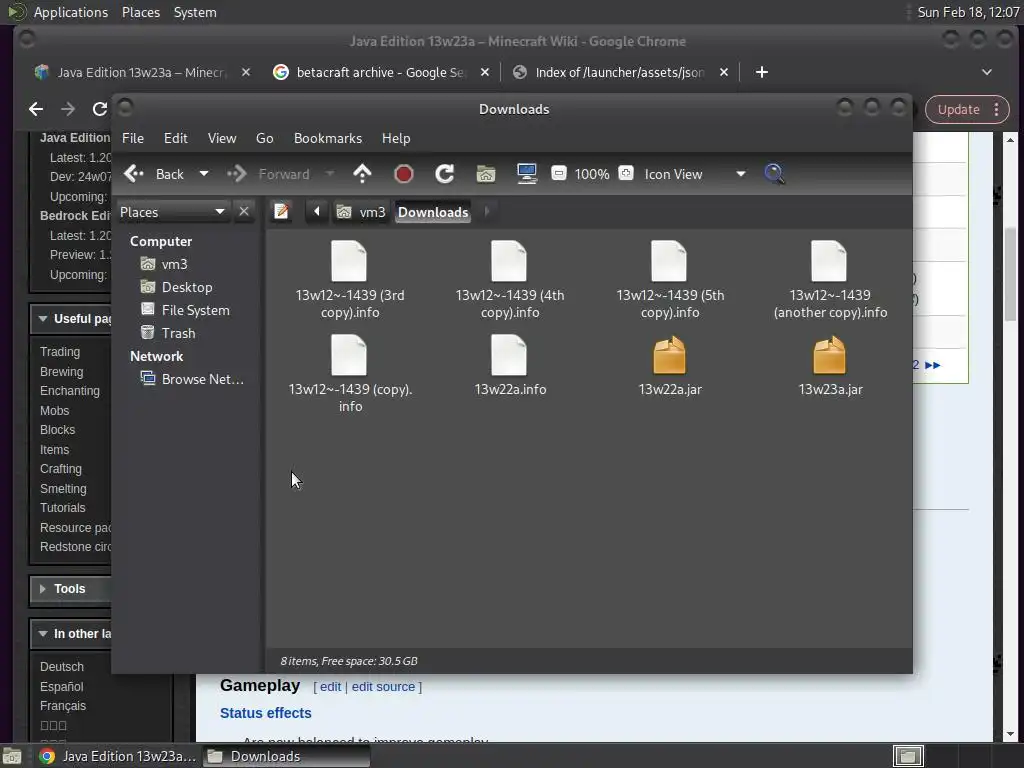Reset zoom via the 100% label
Viewport: 1024px width, 768px height.
click(x=592, y=174)
